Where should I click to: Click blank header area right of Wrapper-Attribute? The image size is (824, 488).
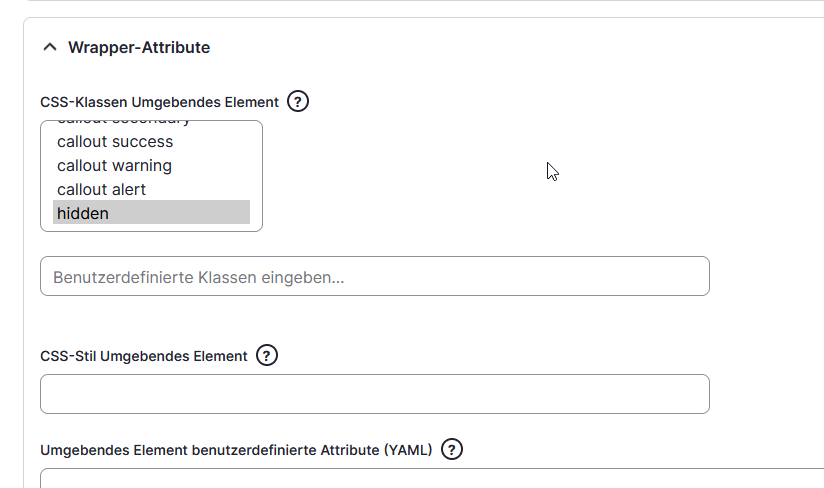pyautogui.click(x=500, y=47)
